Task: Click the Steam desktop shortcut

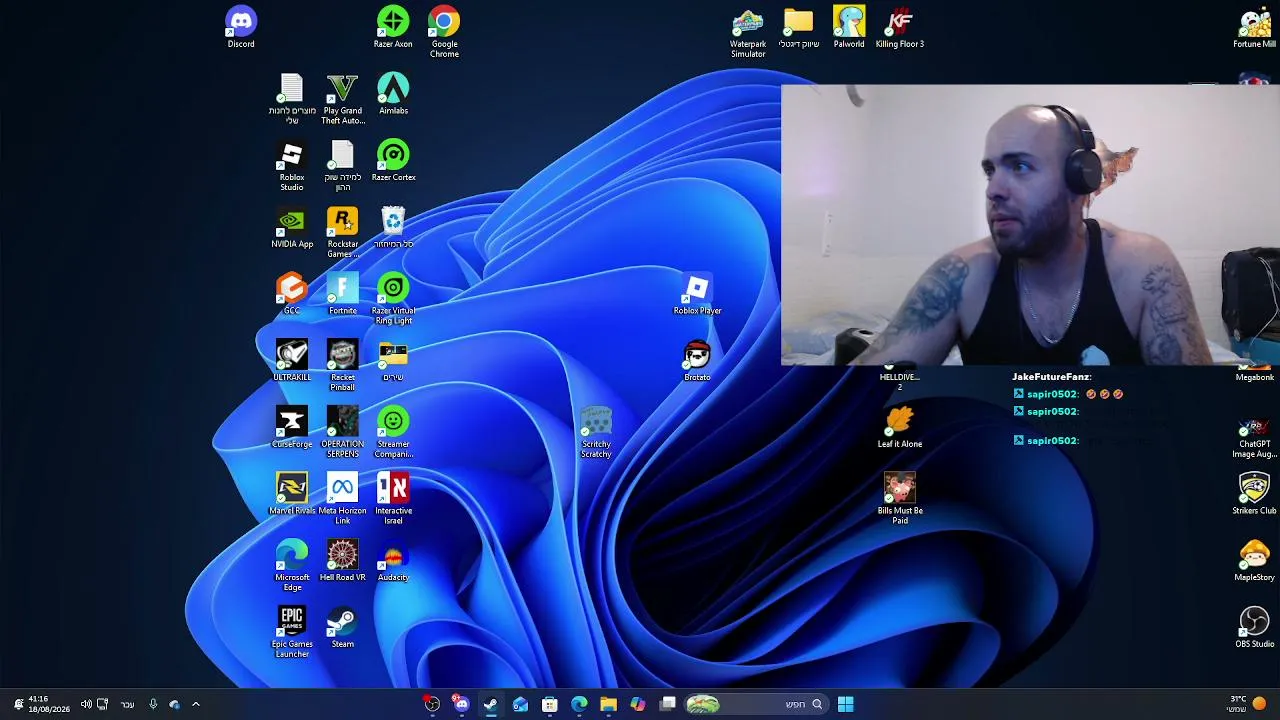Action: click(342, 627)
